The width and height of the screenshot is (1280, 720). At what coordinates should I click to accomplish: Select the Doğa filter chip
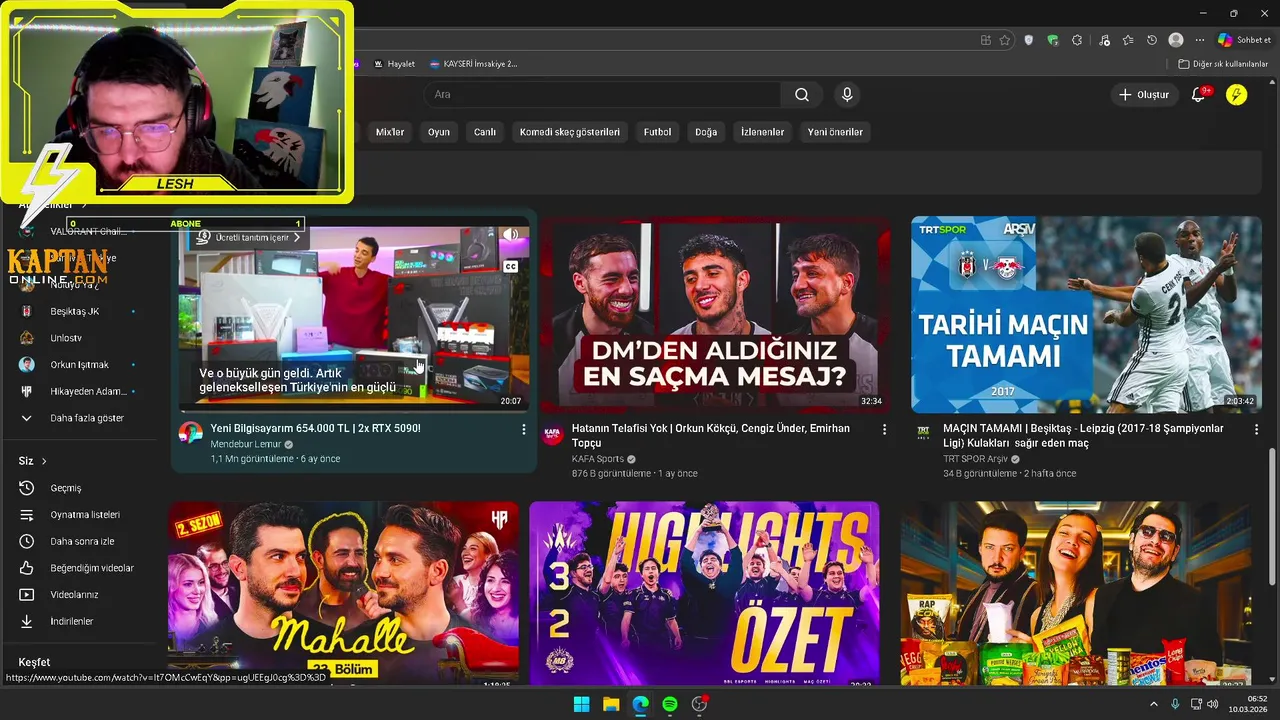tap(706, 132)
